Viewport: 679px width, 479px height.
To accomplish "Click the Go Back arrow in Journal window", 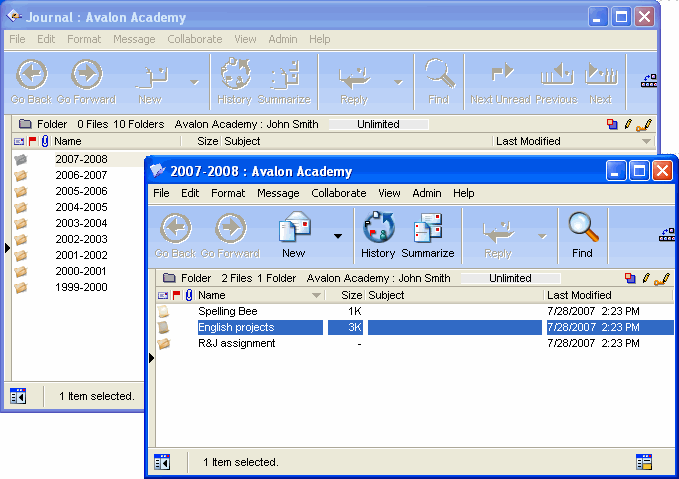I will click(x=33, y=76).
